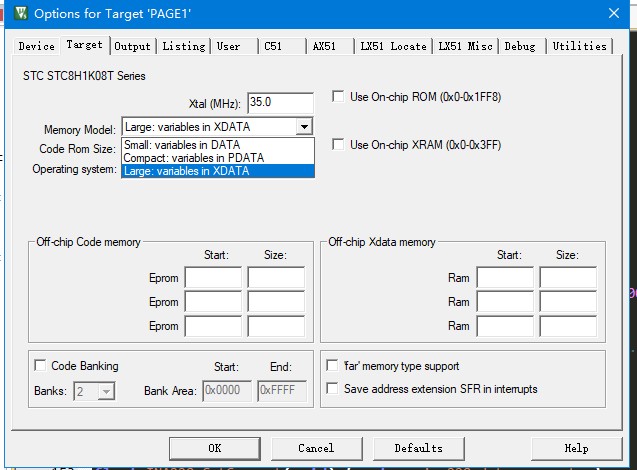Open the LX51 Misc tab
This screenshot has height=470, width=637.
pyautogui.click(x=465, y=46)
